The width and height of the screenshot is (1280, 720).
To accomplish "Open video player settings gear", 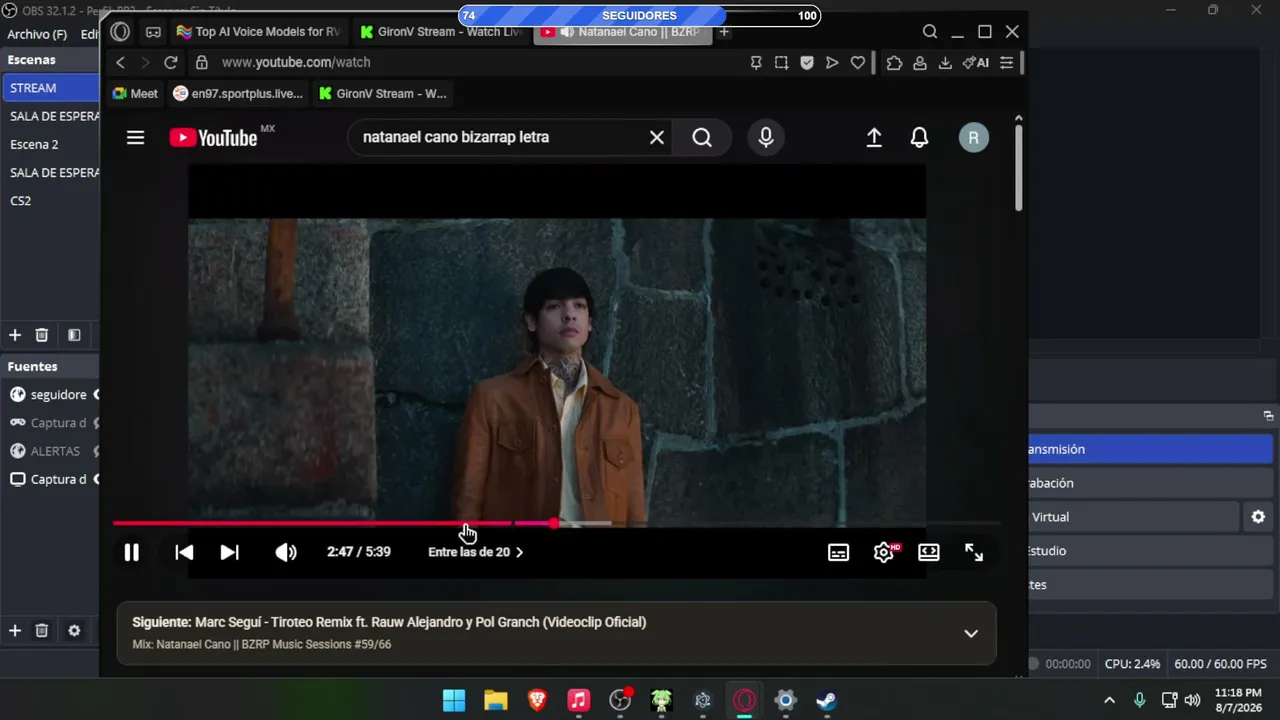I will (x=884, y=552).
